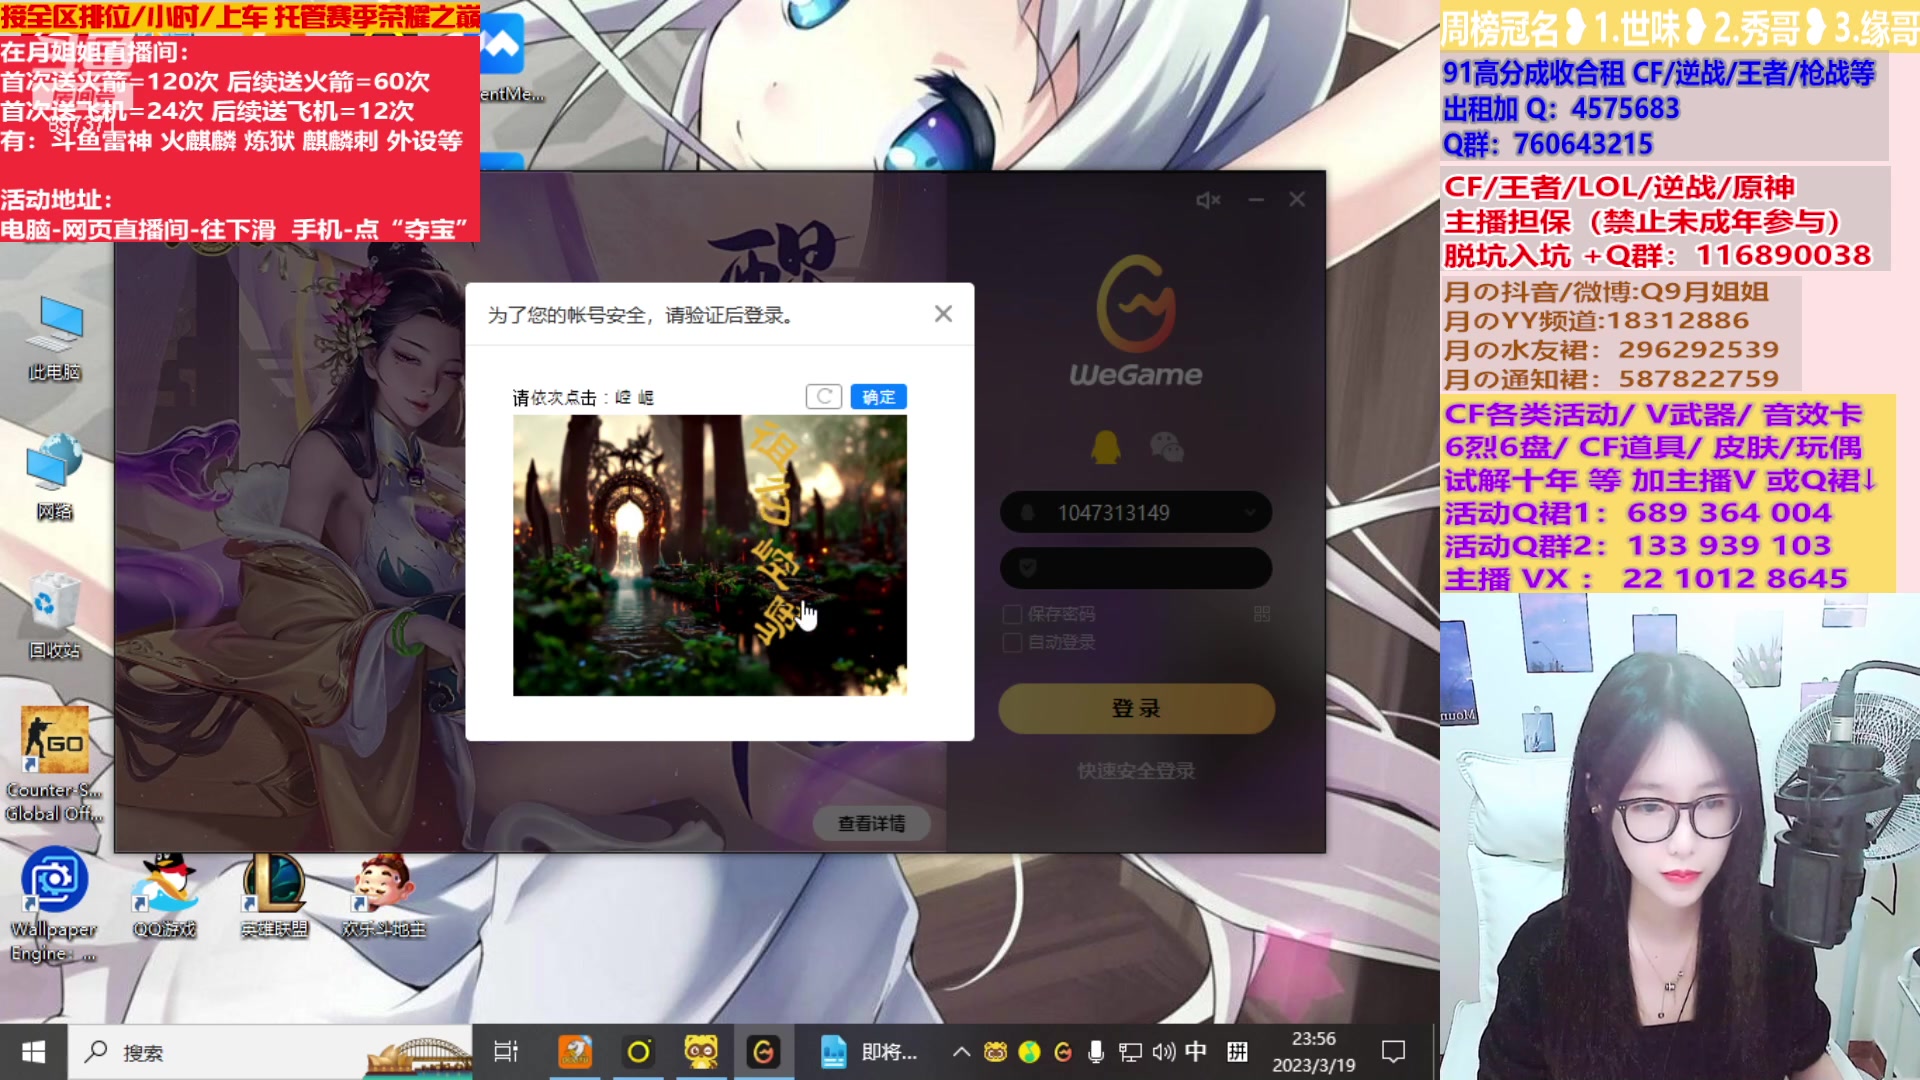This screenshot has height=1080, width=1920.
Task: Open Windows Start menu
Action: pos(33,1052)
